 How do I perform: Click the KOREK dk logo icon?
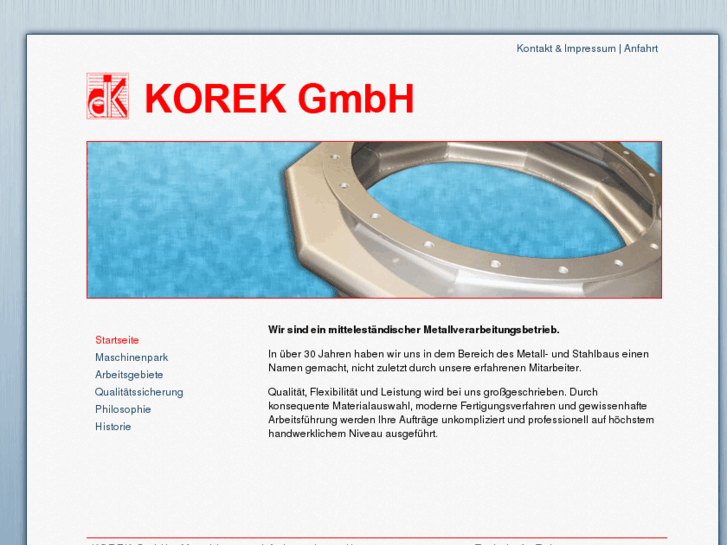(108, 96)
